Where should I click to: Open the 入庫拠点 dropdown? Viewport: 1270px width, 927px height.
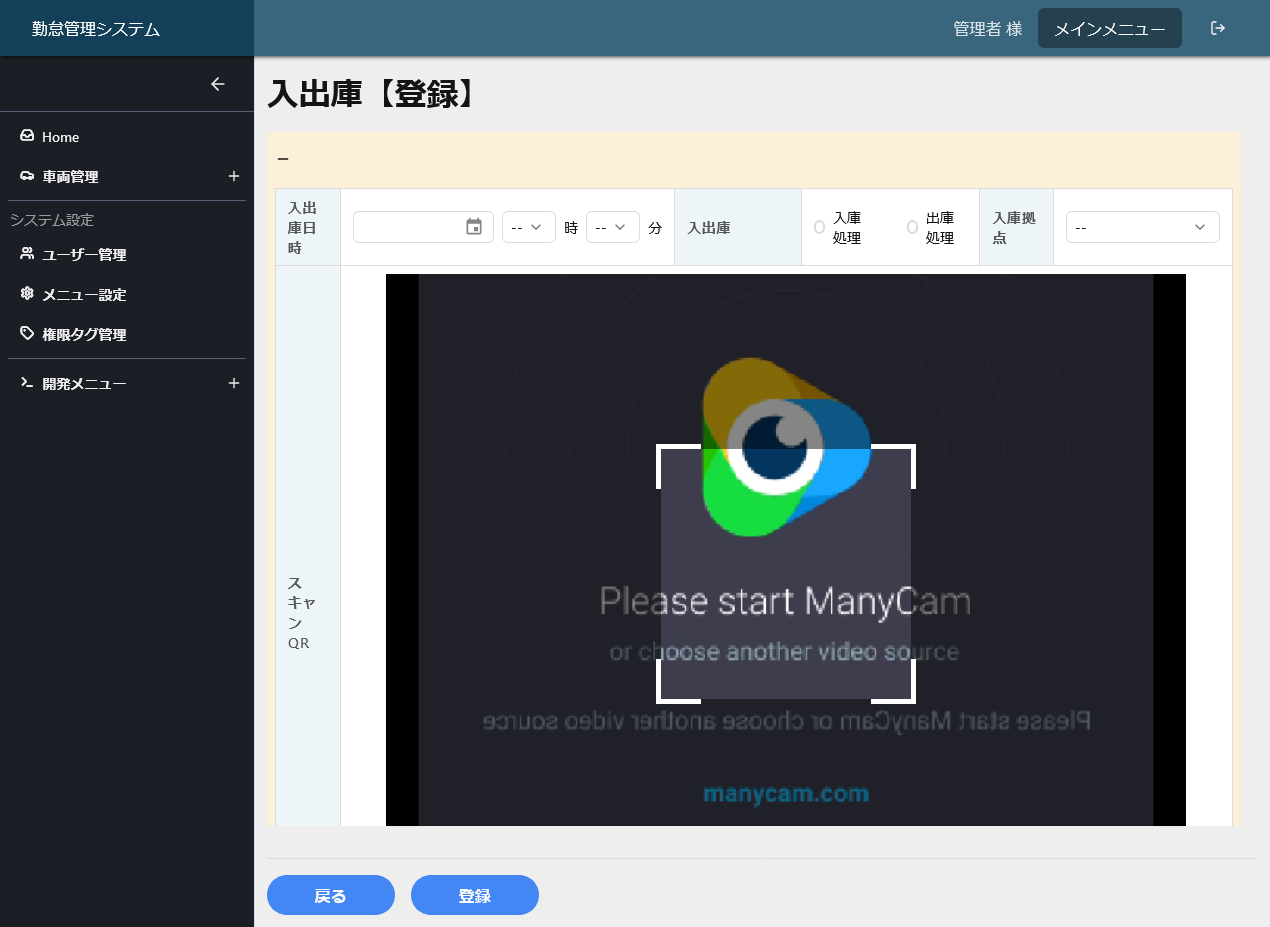pos(1142,227)
